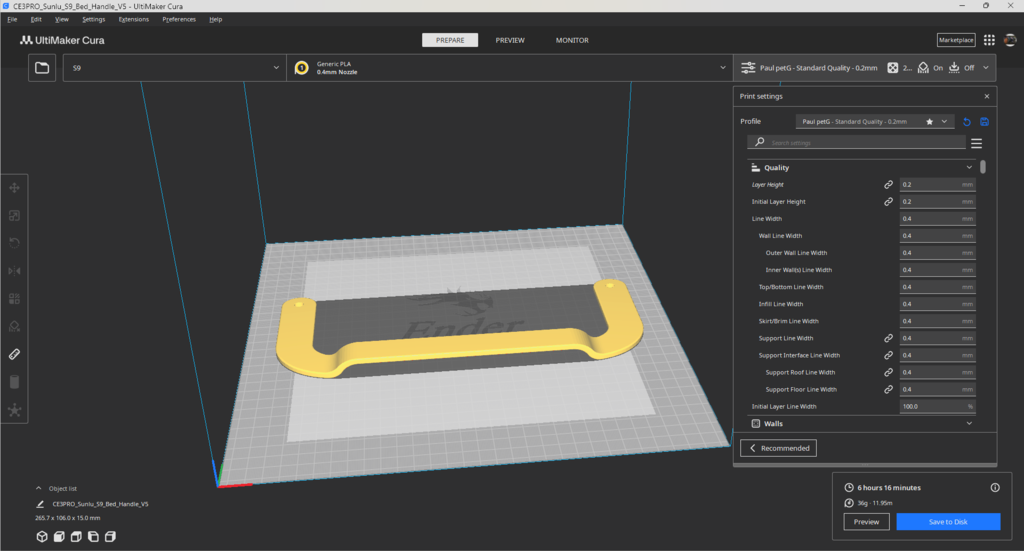
Task: Click Save to Disk button
Action: coord(948,522)
